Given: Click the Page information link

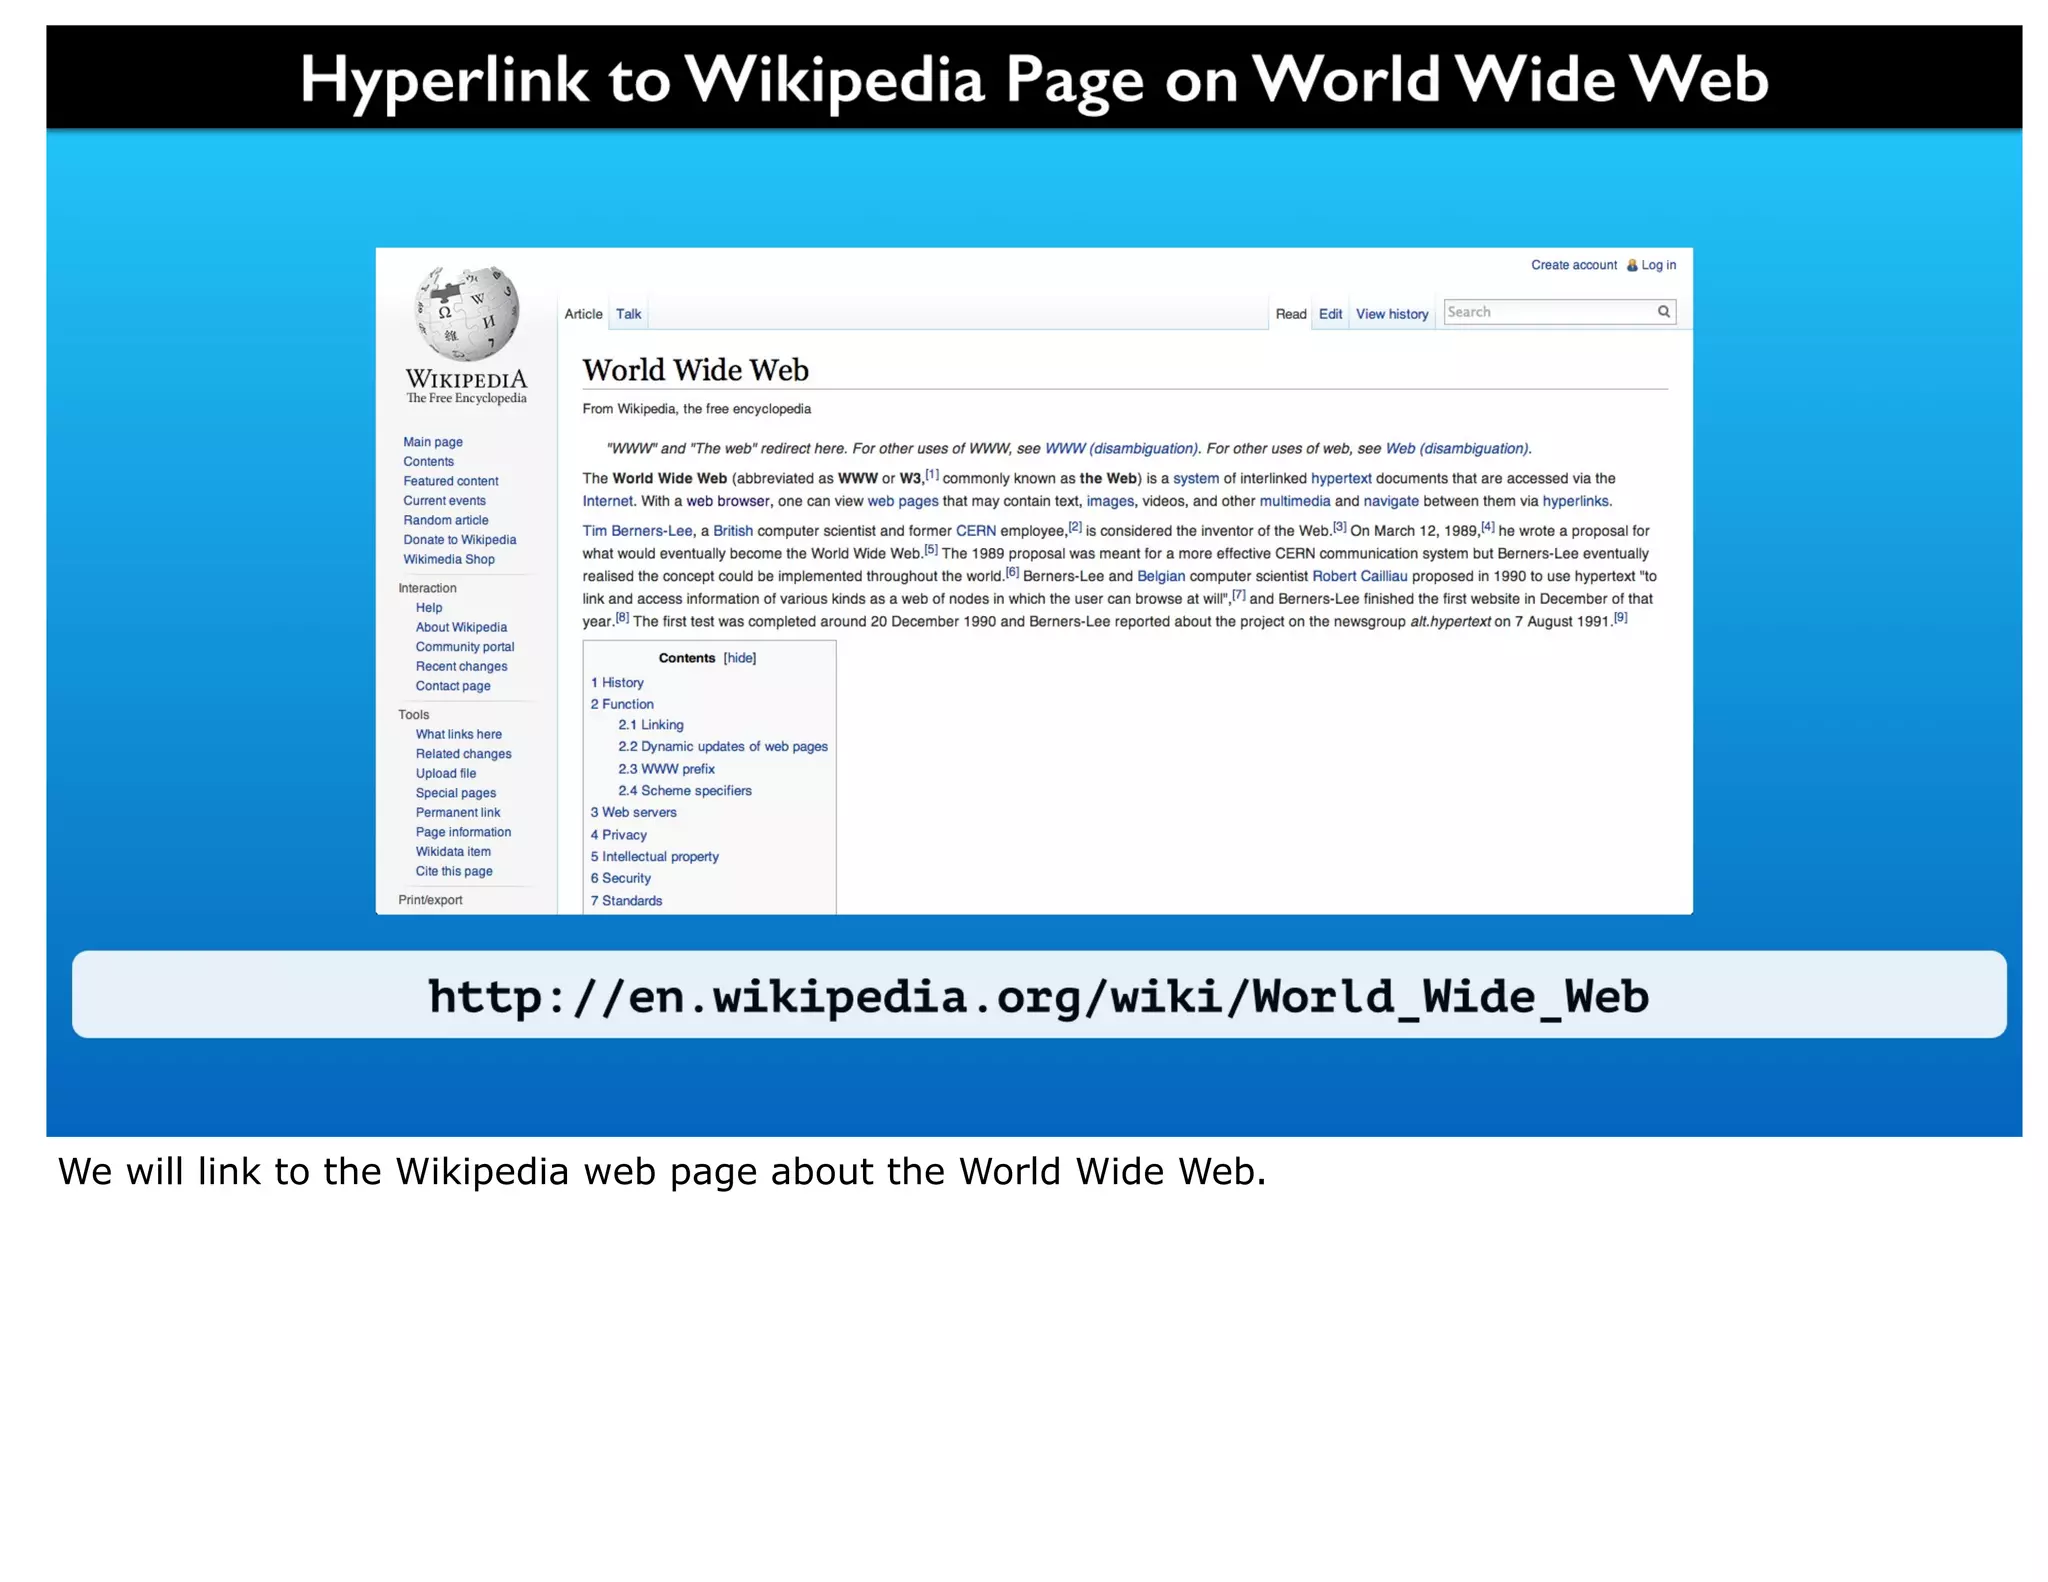Looking at the screenshot, I should 463,832.
